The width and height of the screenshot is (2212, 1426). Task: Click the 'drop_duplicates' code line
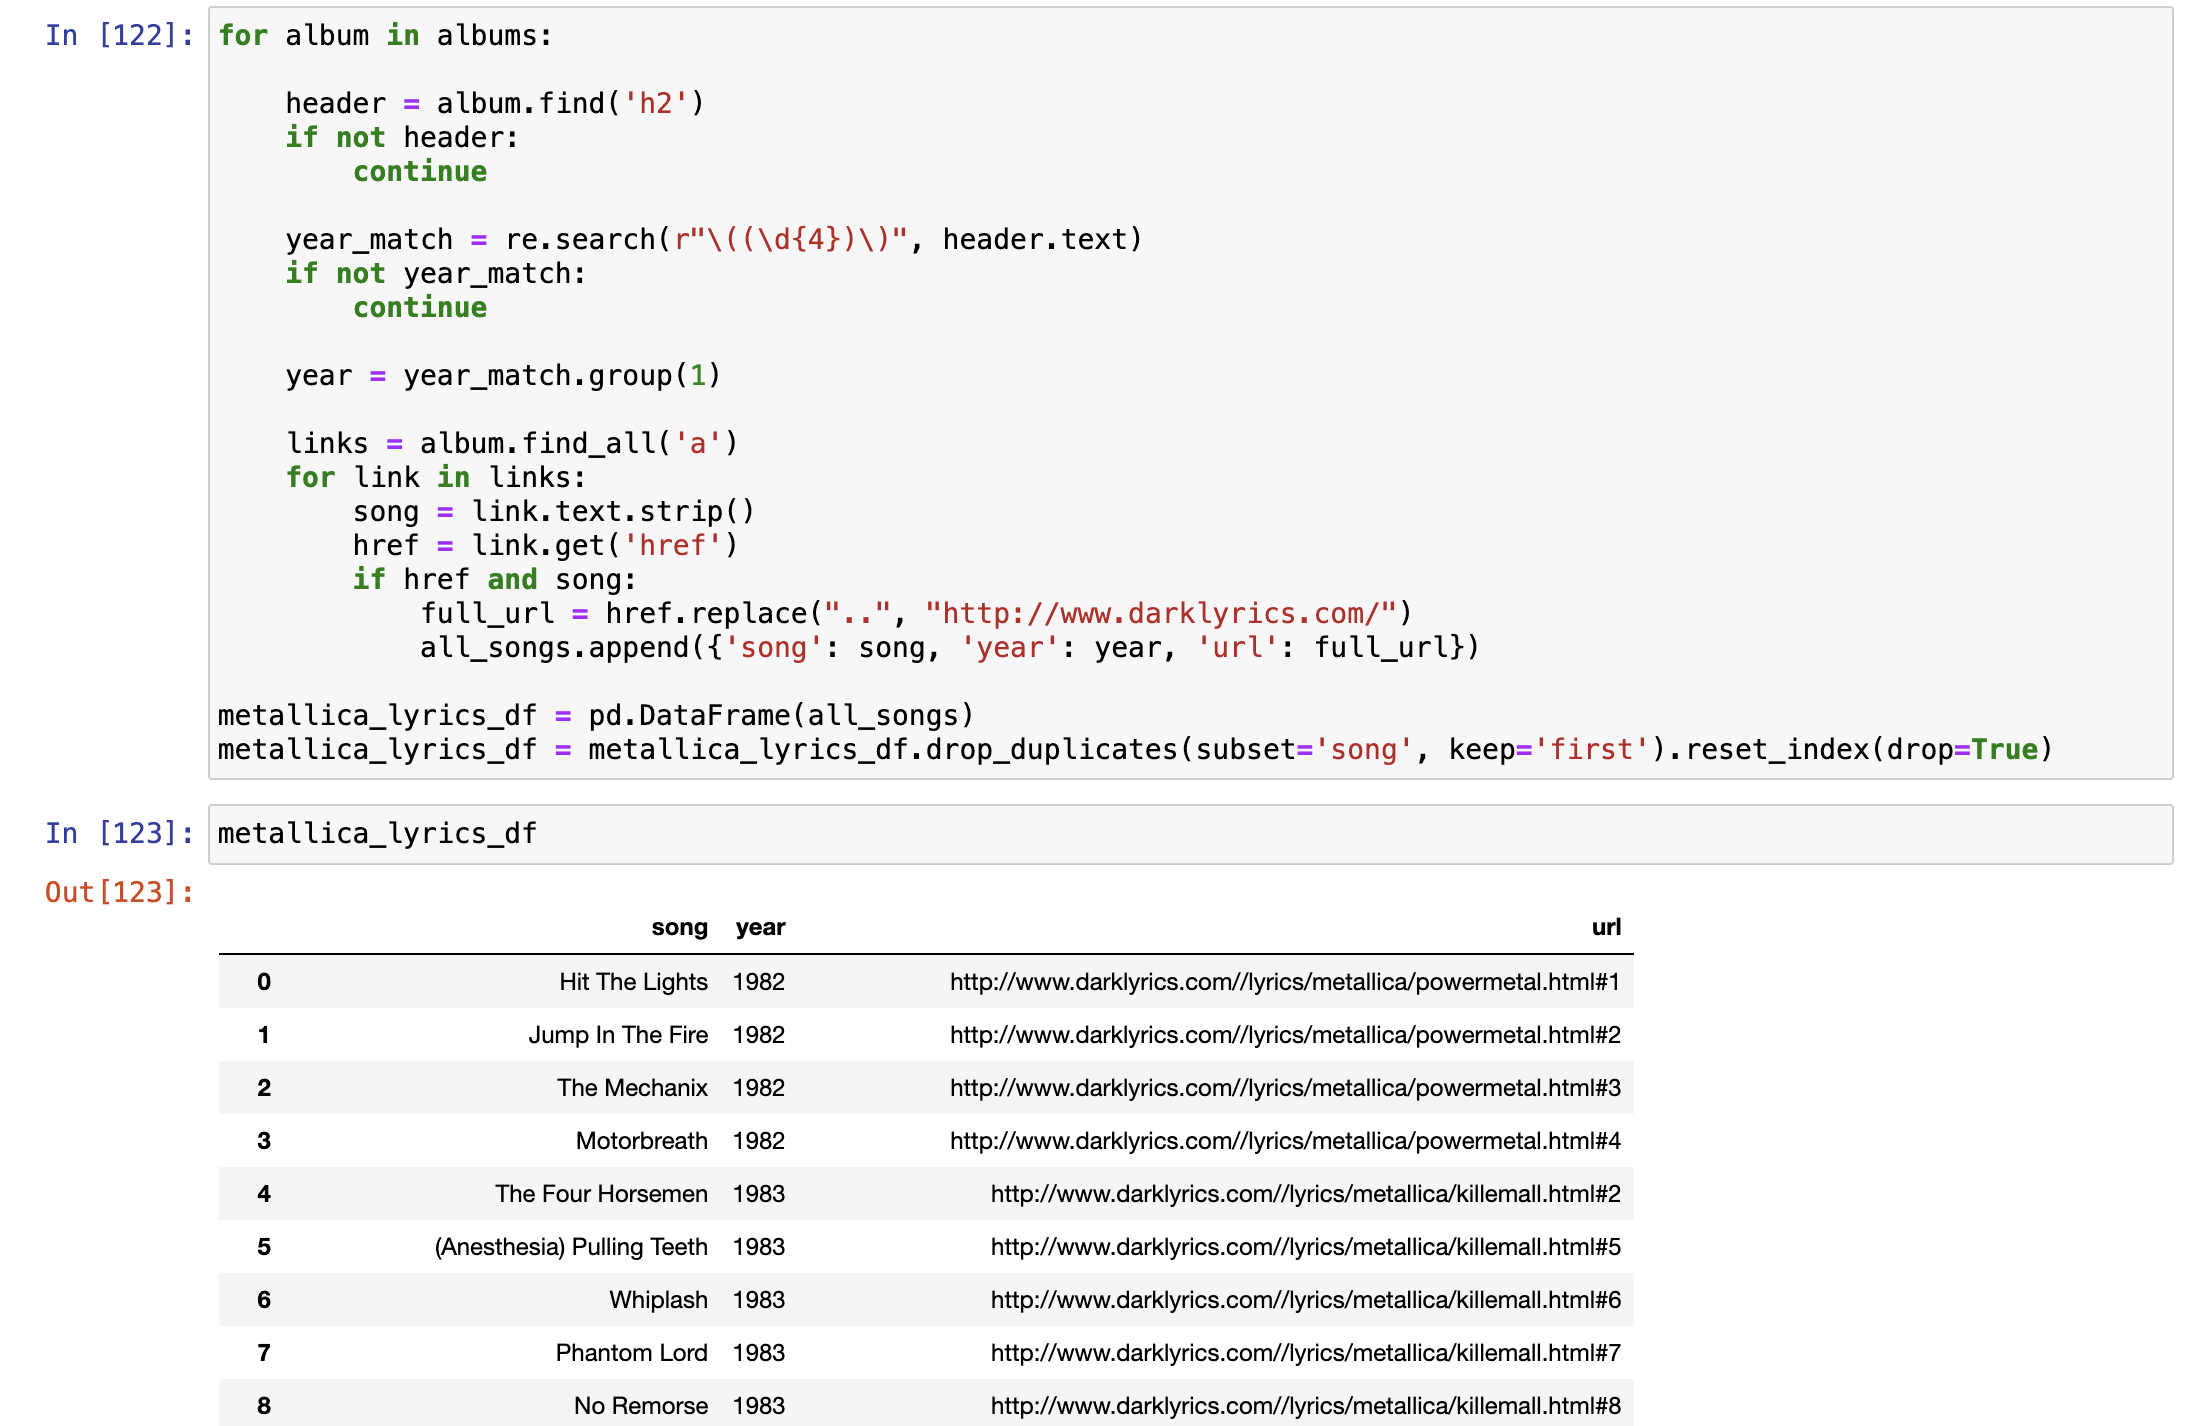coord(1135,750)
